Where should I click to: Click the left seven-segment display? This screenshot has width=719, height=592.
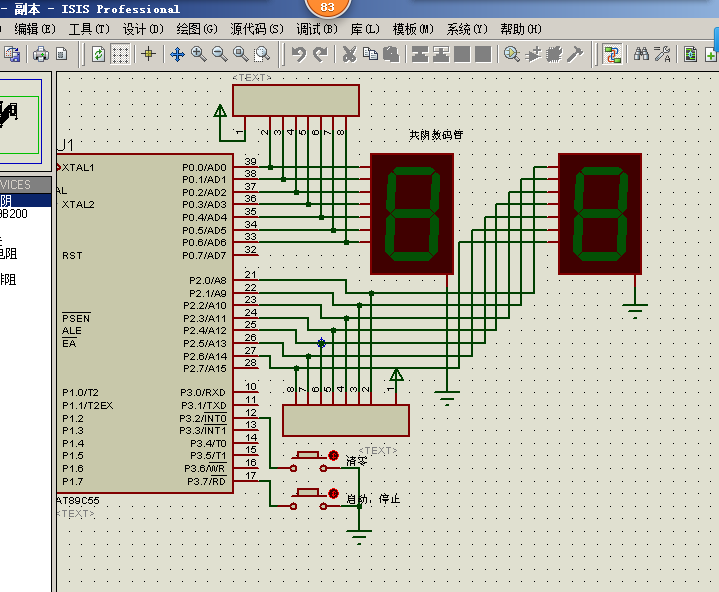click(x=412, y=214)
